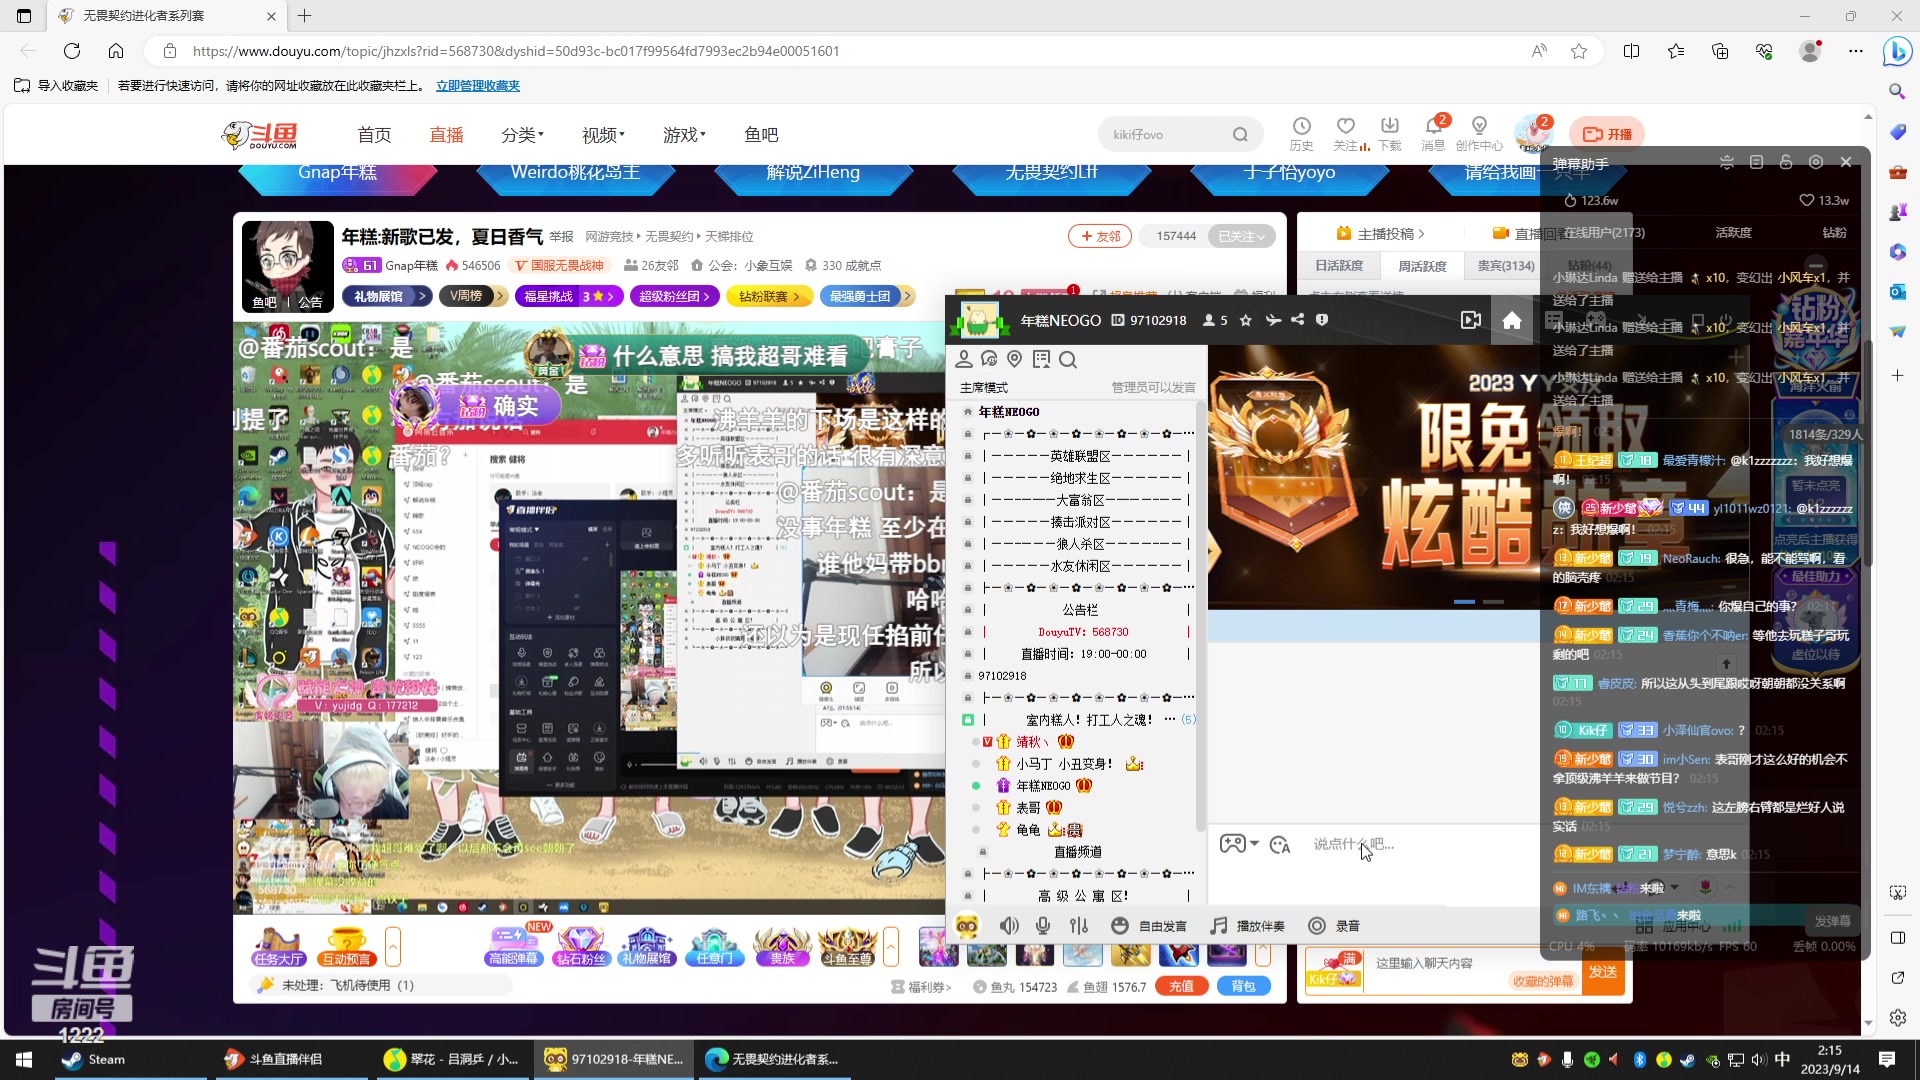Start recording with 录音 button
The height and width of the screenshot is (1080, 1920).
(x=1334, y=926)
